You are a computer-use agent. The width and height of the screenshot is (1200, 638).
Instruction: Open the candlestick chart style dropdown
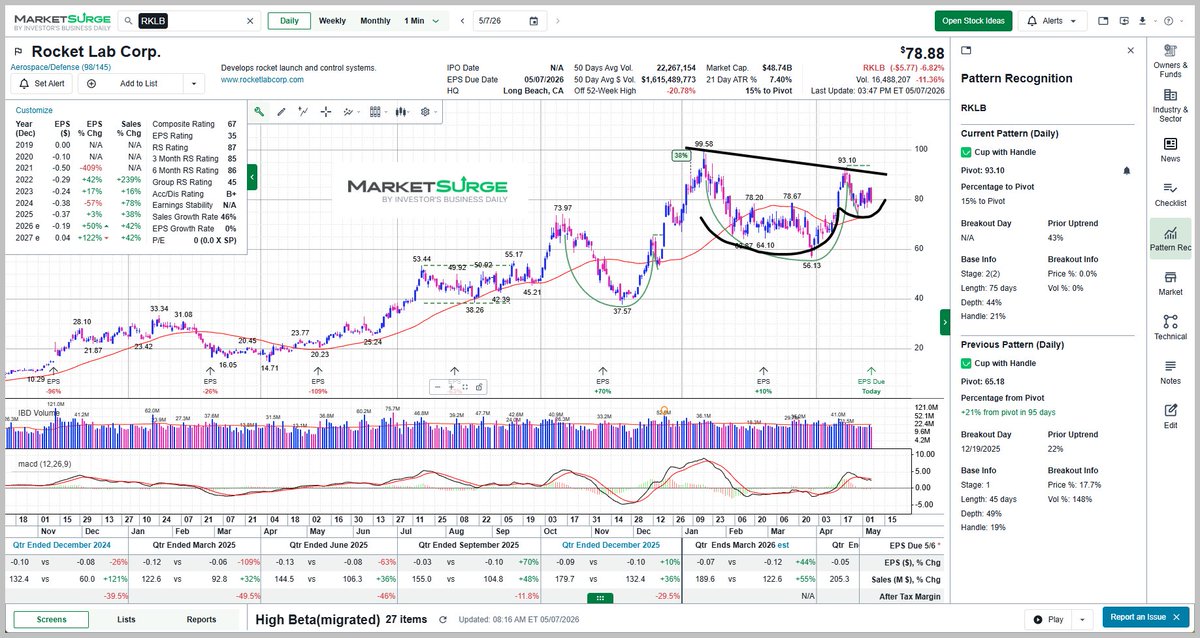tap(403, 112)
